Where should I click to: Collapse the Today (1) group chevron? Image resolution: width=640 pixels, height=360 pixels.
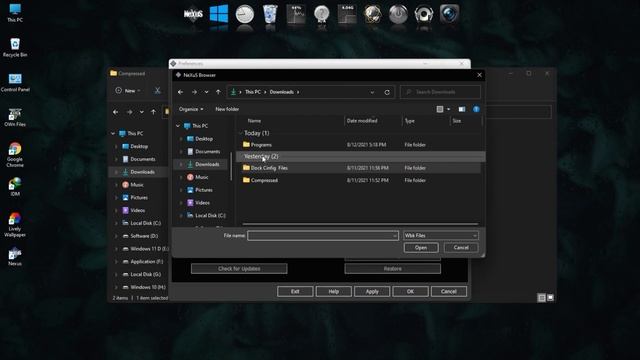point(240,133)
